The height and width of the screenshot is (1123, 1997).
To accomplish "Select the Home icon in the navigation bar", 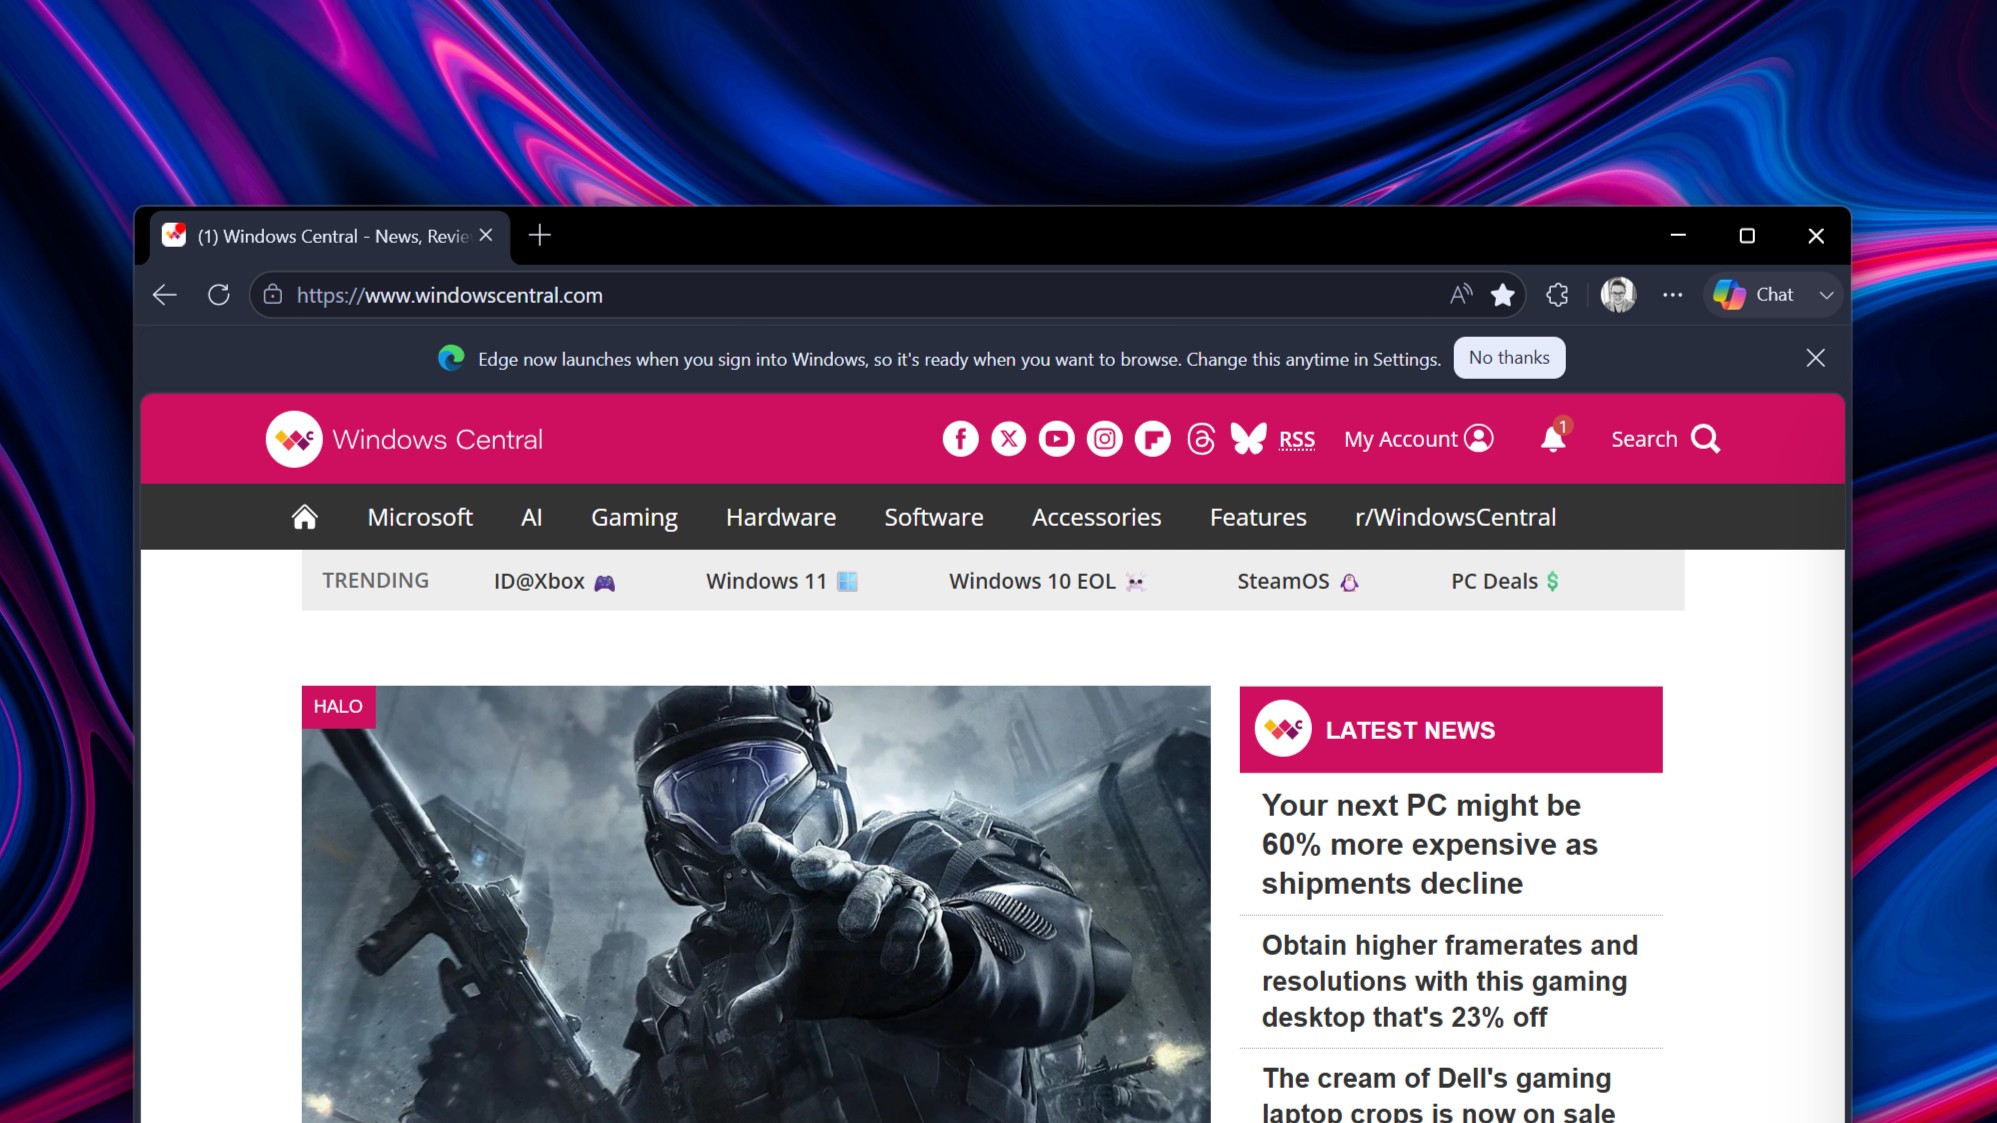I will (303, 516).
